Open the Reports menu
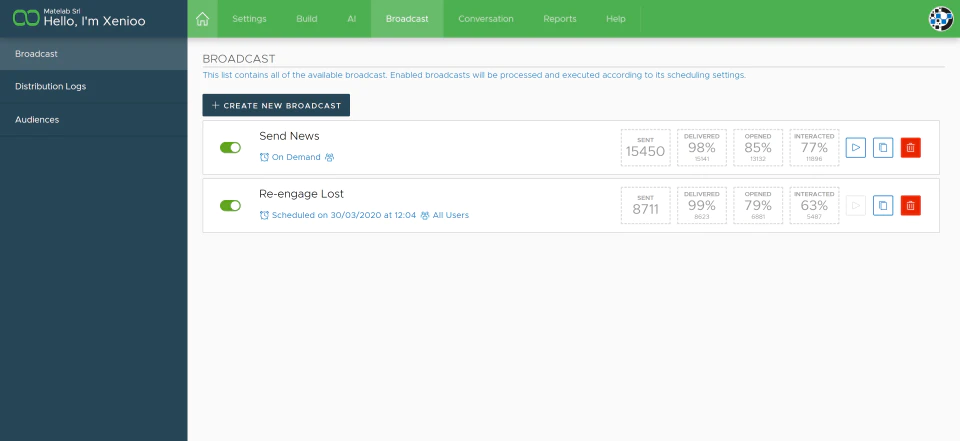The width and height of the screenshot is (960, 441). tap(560, 19)
